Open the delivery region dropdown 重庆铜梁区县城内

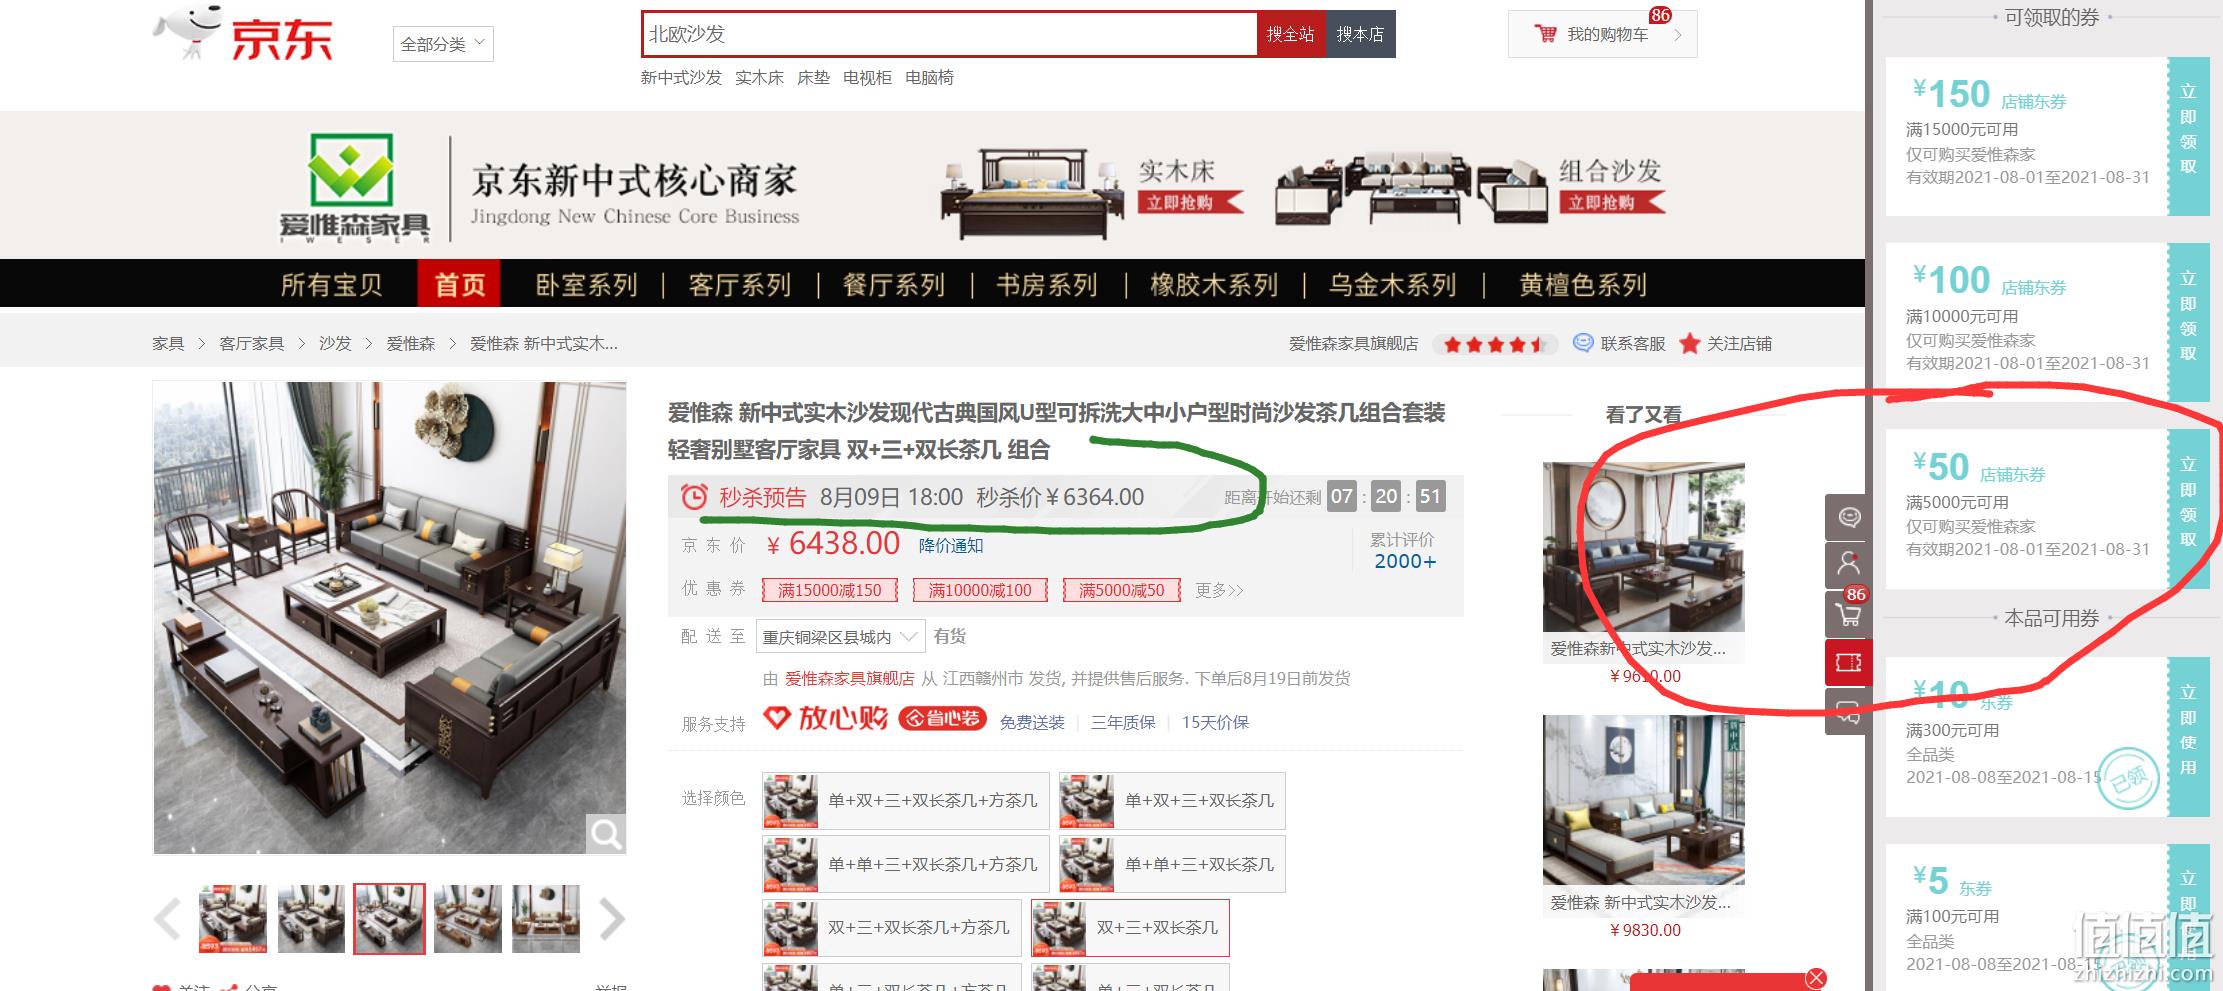click(840, 636)
